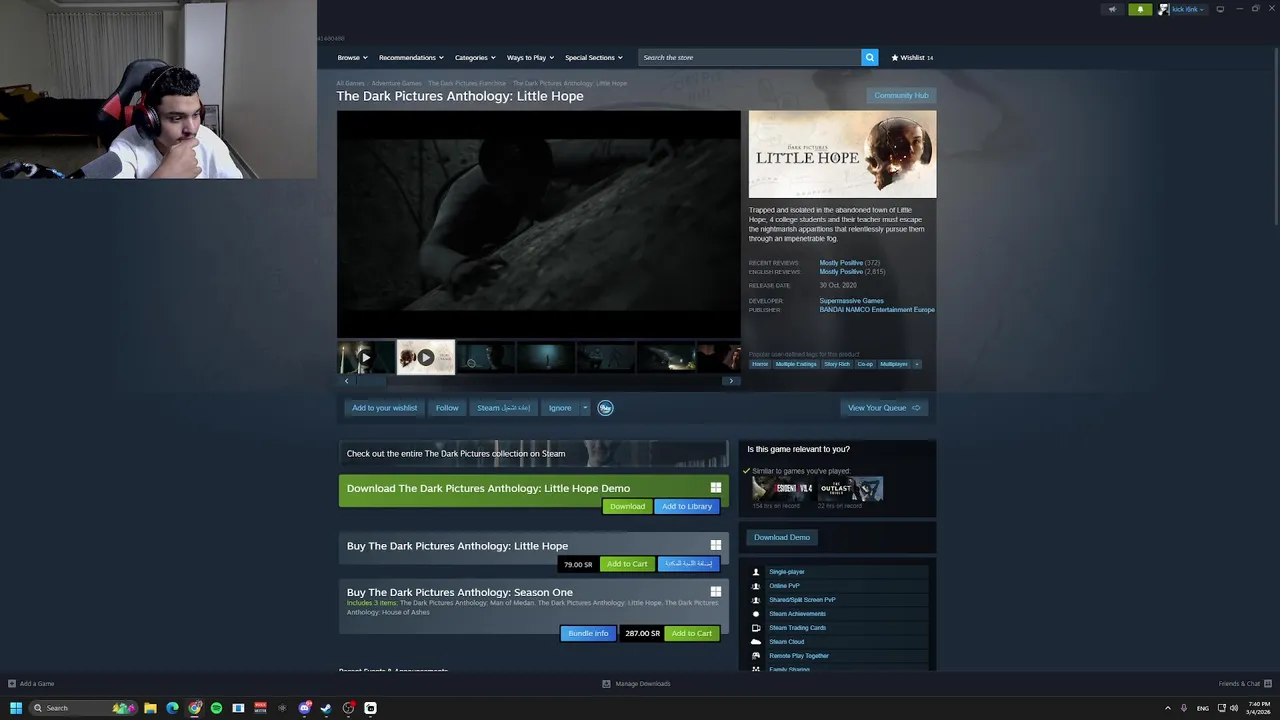This screenshot has width=1280, height=720.
Task: Open the Wishlist star link
Action: 912,57
